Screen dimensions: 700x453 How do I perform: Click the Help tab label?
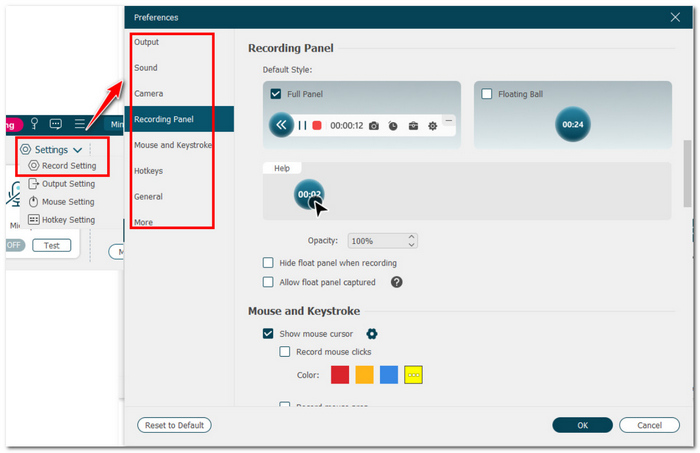[x=282, y=168]
